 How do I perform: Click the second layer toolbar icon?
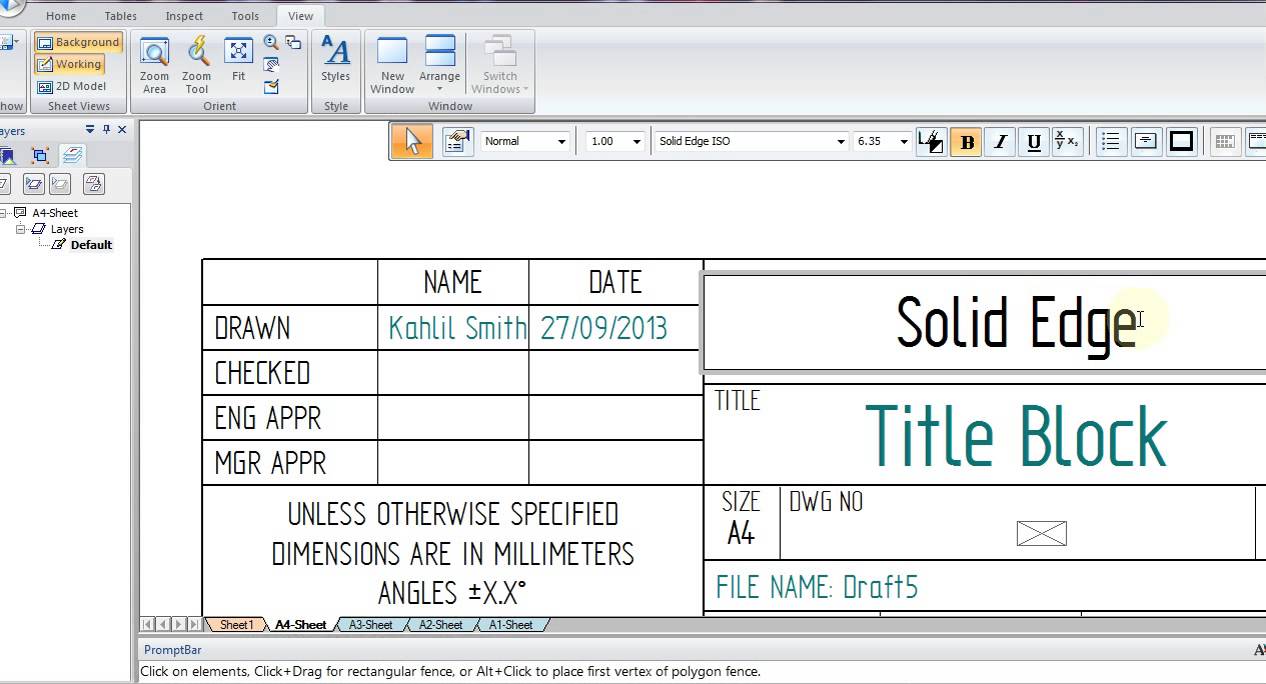pyautogui.click(x=34, y=183)
